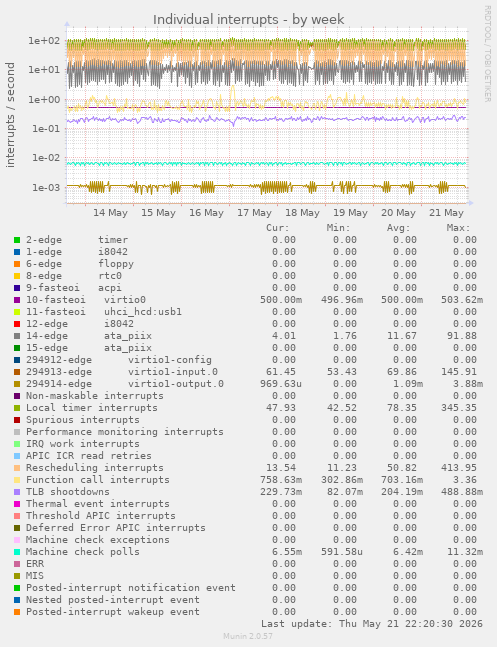Click the purple 10-fasteoi virtio0 legend swatch
This screenshot has width=497, height=647.
[17, 300]
